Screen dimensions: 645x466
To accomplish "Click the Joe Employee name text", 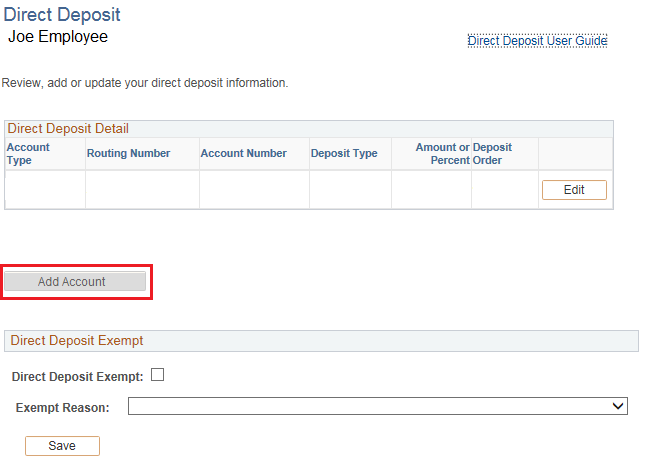I will pos(58,37).
